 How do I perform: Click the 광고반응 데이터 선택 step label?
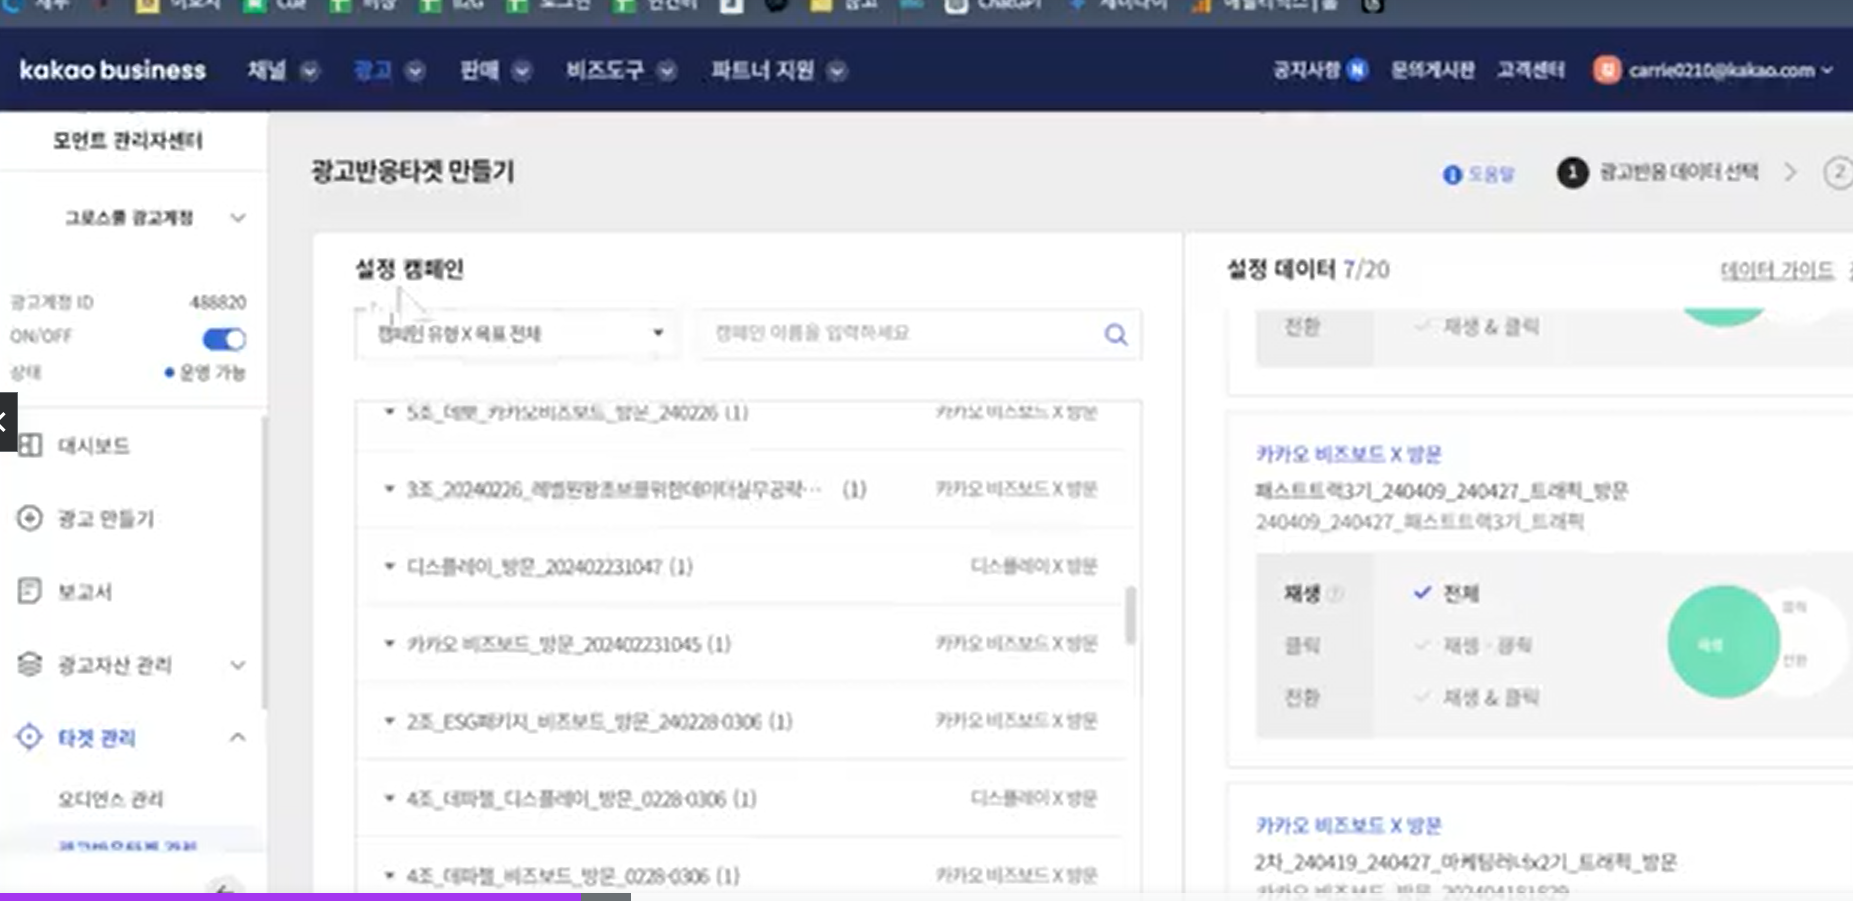click(1678, 172)
